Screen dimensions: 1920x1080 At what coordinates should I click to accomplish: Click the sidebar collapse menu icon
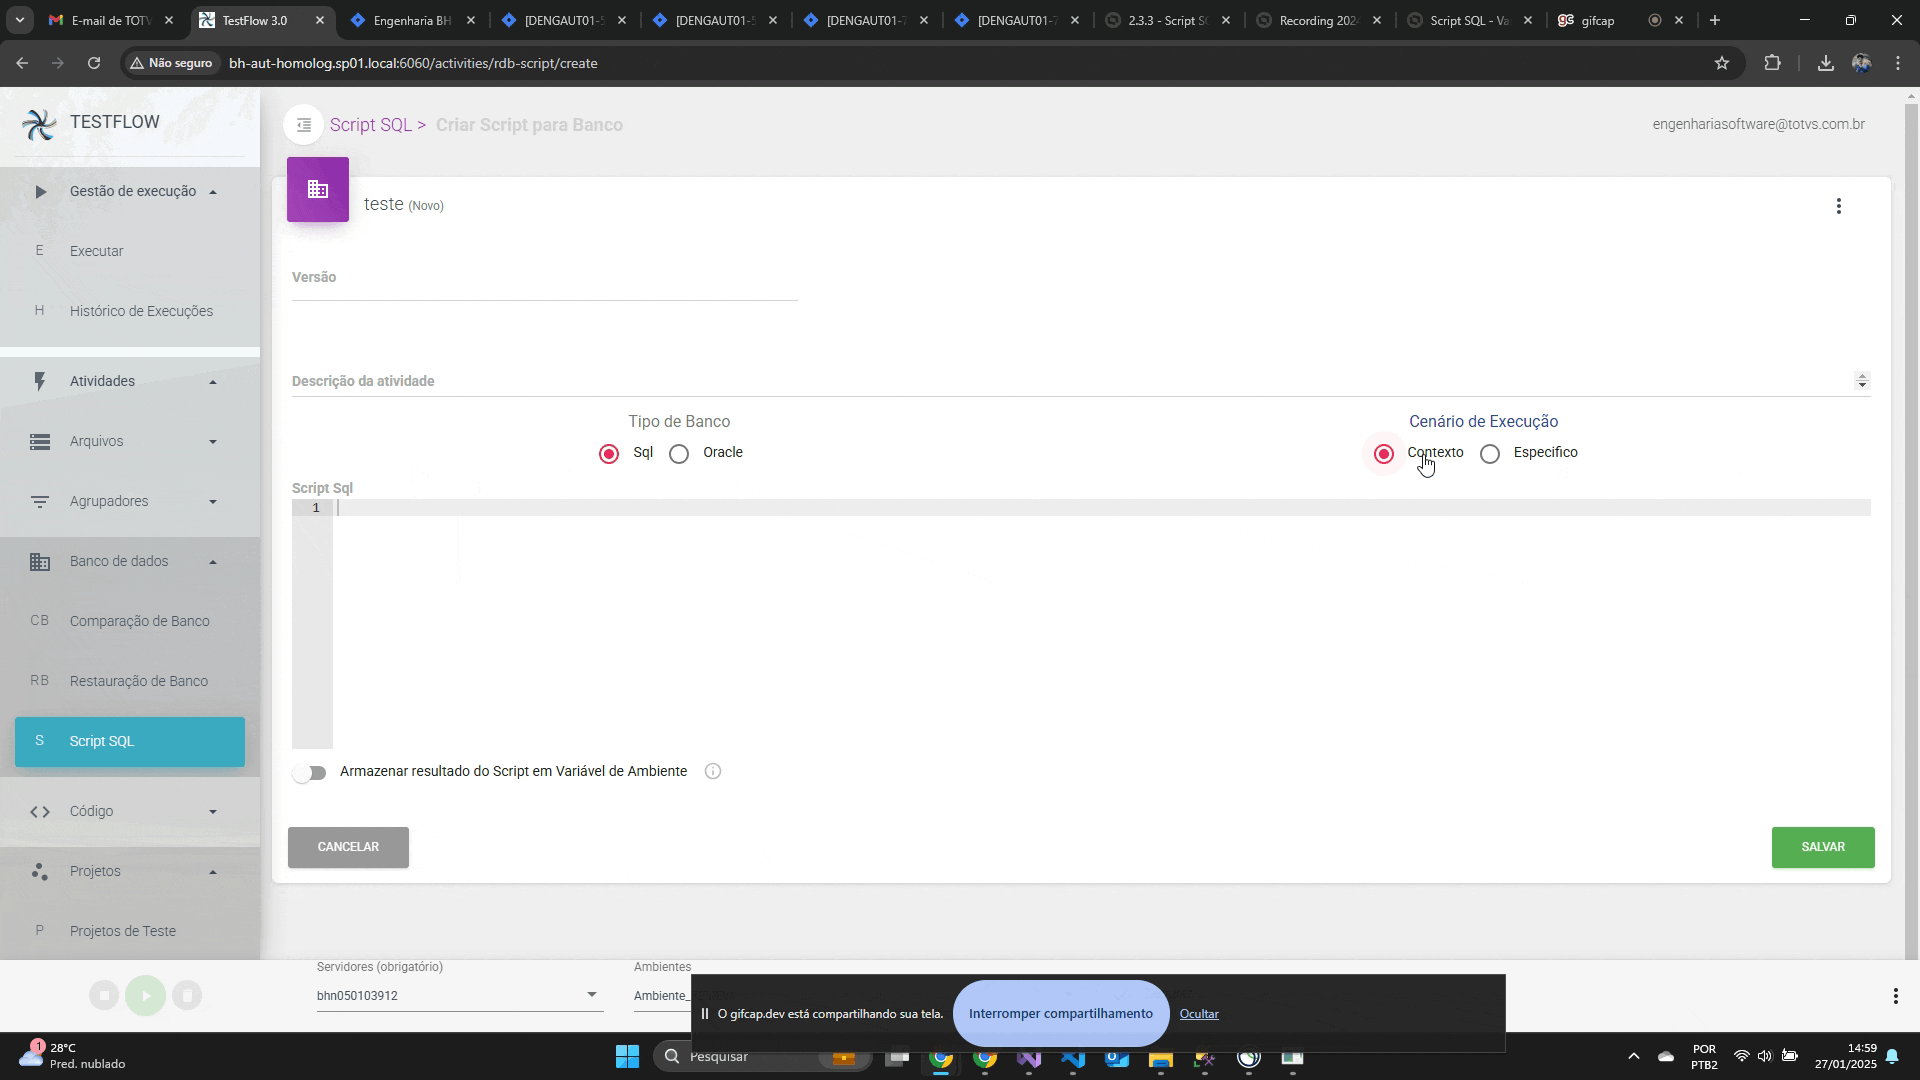point(304,125)
